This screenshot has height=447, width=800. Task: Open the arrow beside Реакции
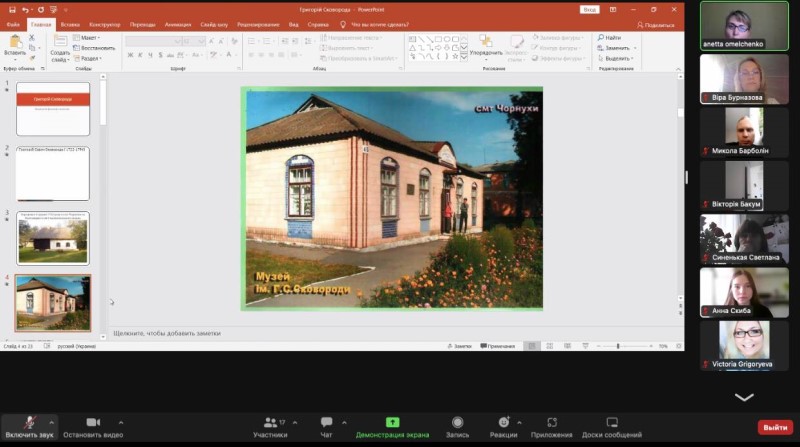[519, 423]
